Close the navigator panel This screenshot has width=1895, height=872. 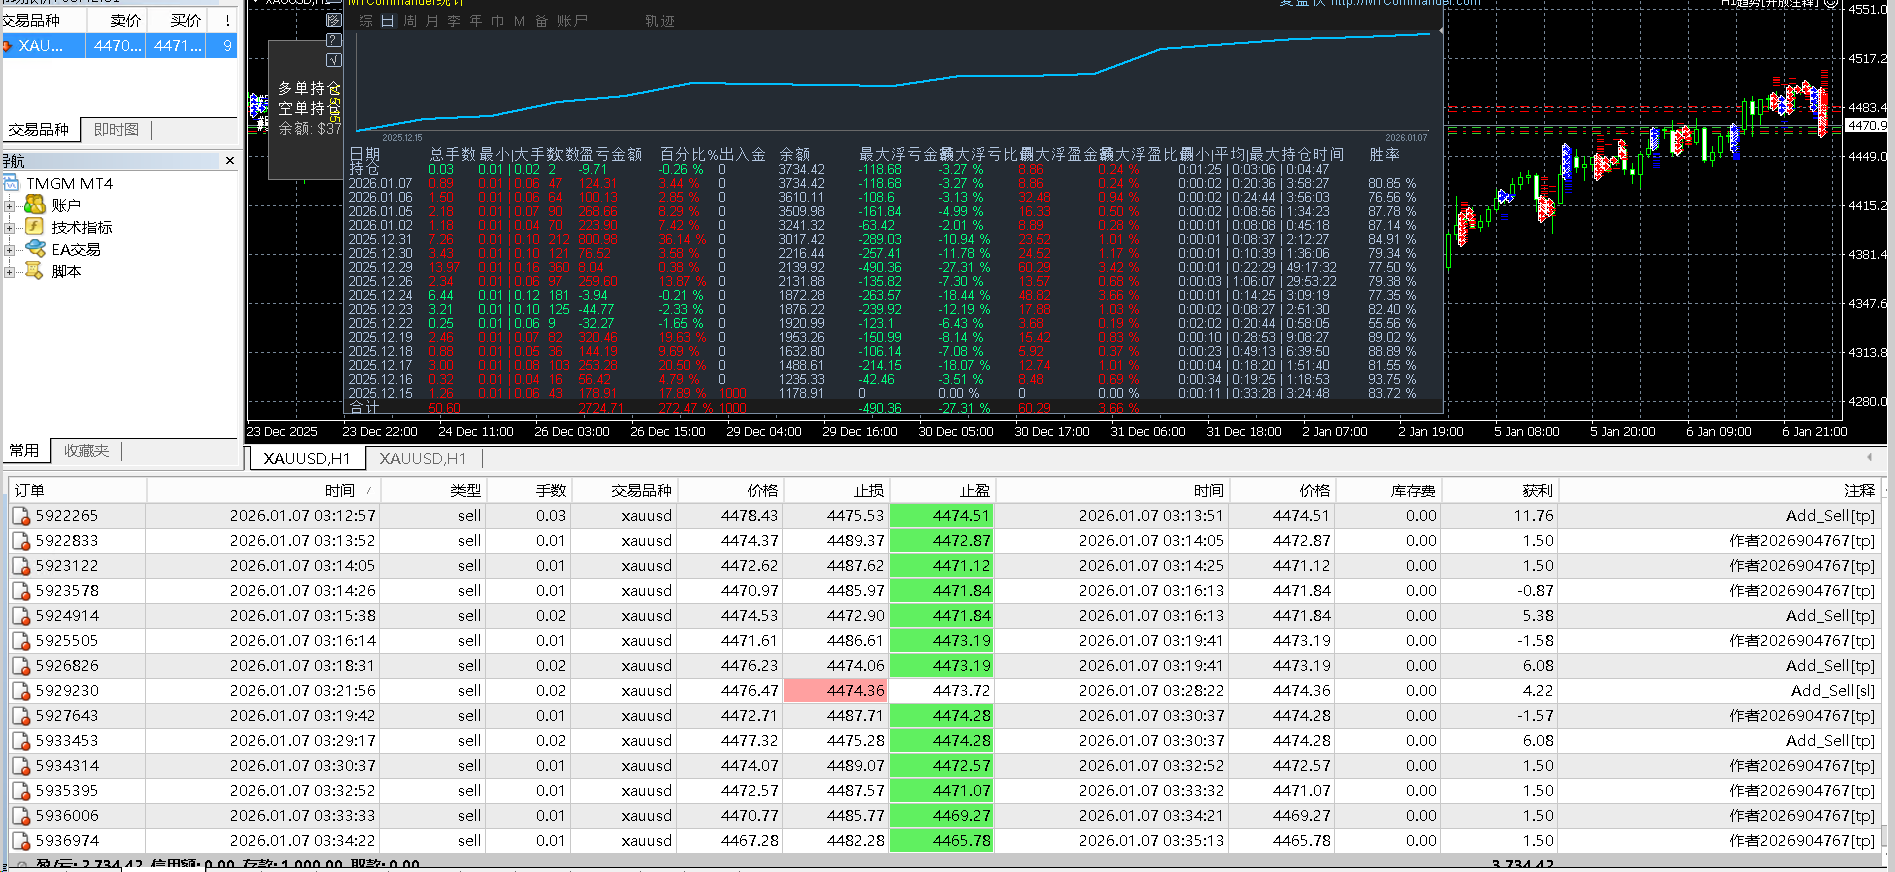pos(230,160)
